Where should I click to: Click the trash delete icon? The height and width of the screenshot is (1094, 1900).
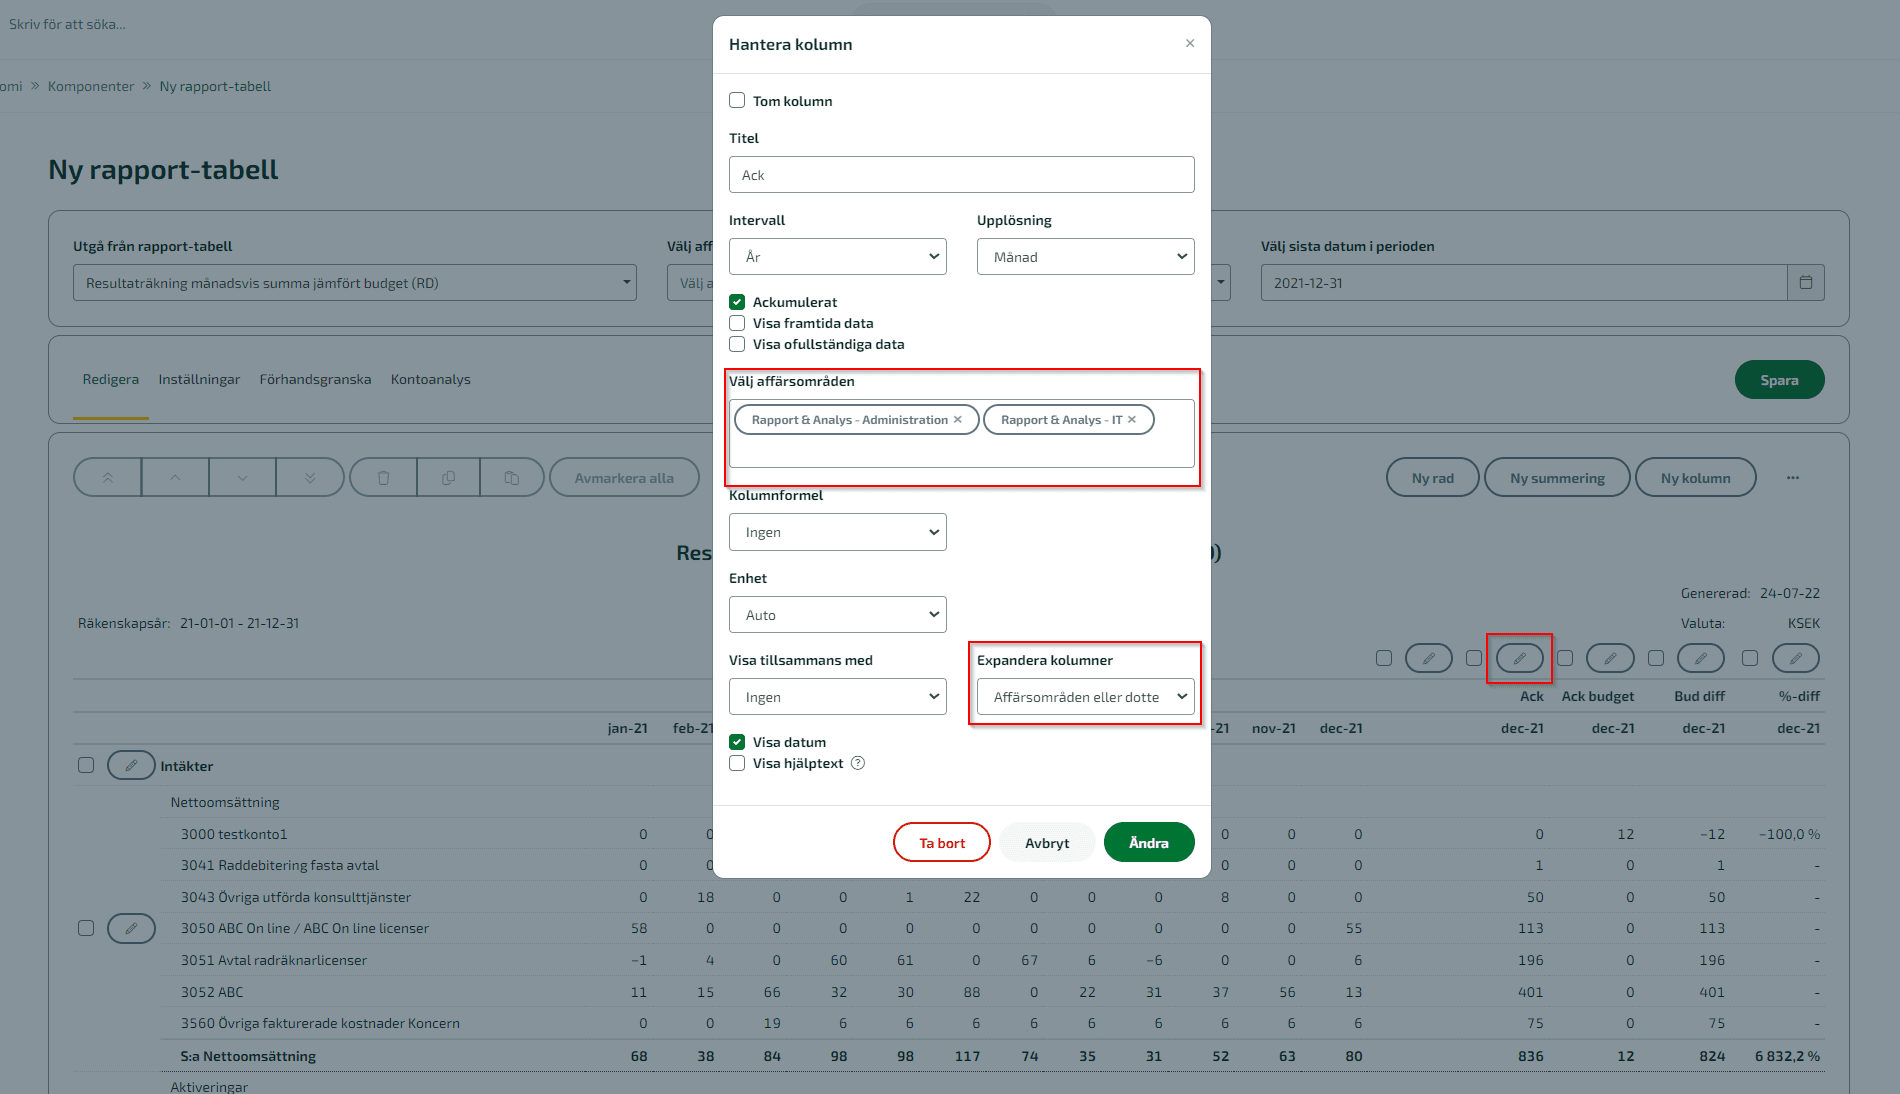tap(383, 478)
